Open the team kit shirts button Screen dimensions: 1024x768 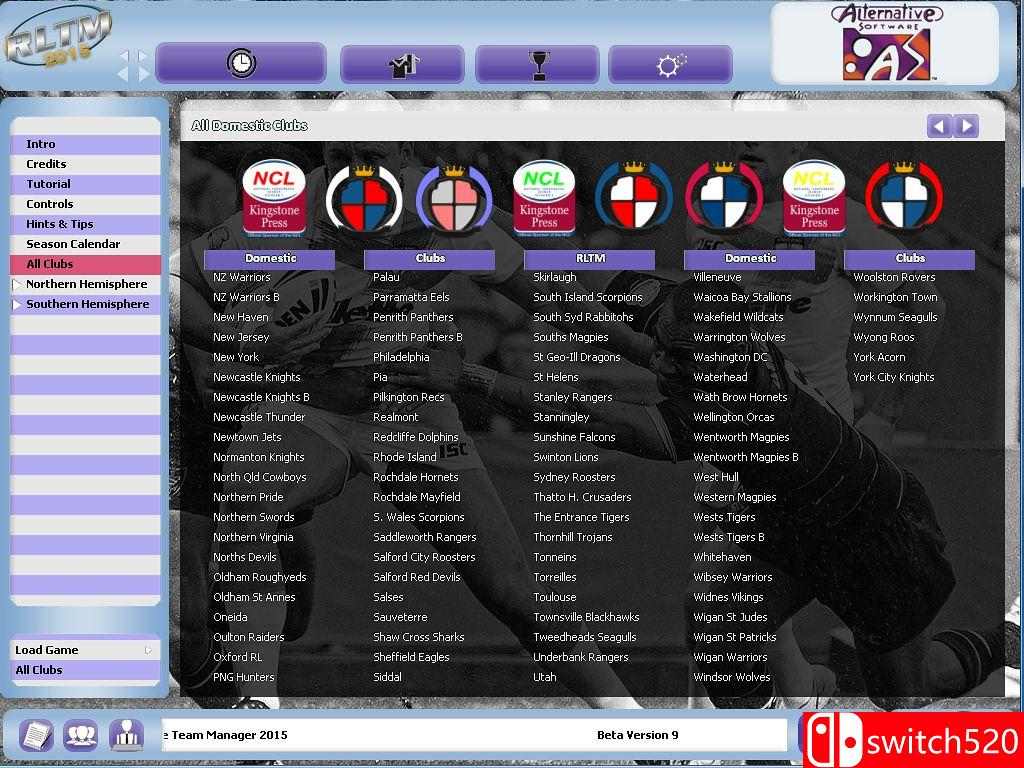[403, 65]
